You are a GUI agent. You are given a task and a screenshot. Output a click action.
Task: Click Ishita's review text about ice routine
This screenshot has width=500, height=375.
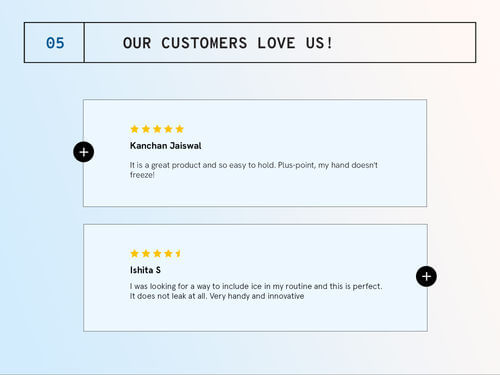coord(256,291)
